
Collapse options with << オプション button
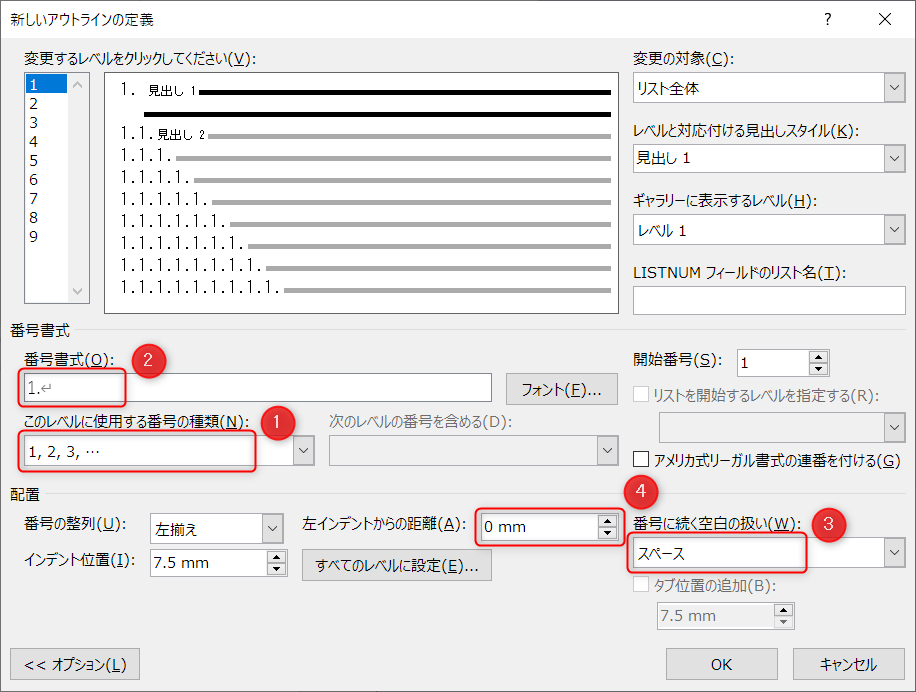point(75,664)
